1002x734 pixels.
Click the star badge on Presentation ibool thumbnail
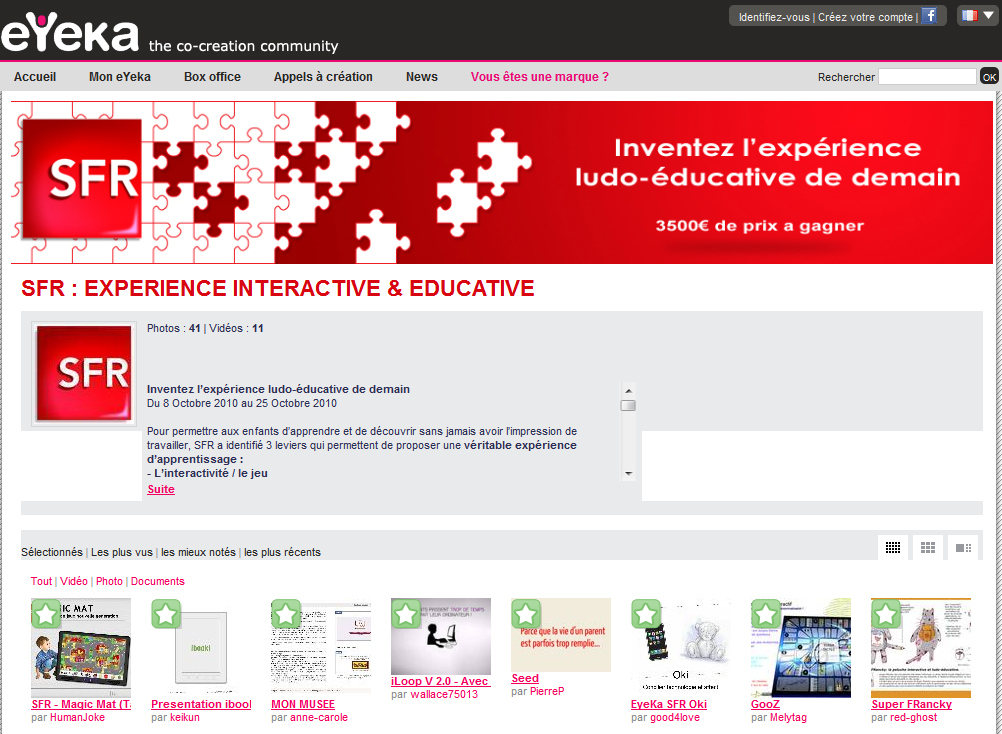click(x=166, y=614)
